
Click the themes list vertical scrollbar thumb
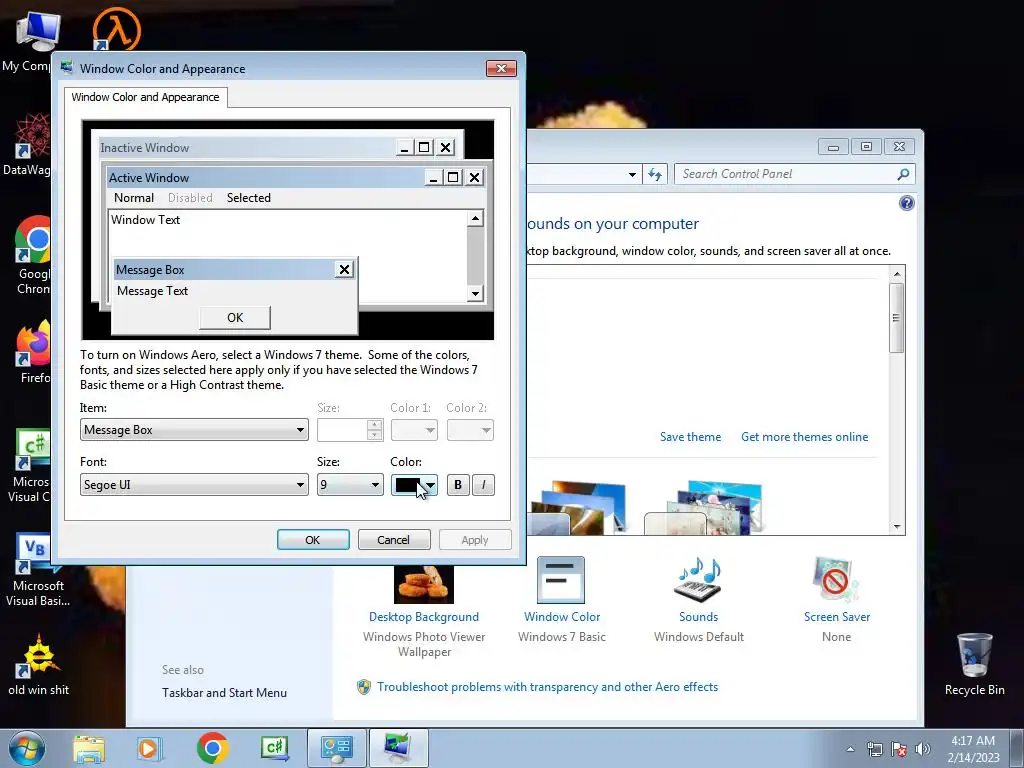[897, 318]
